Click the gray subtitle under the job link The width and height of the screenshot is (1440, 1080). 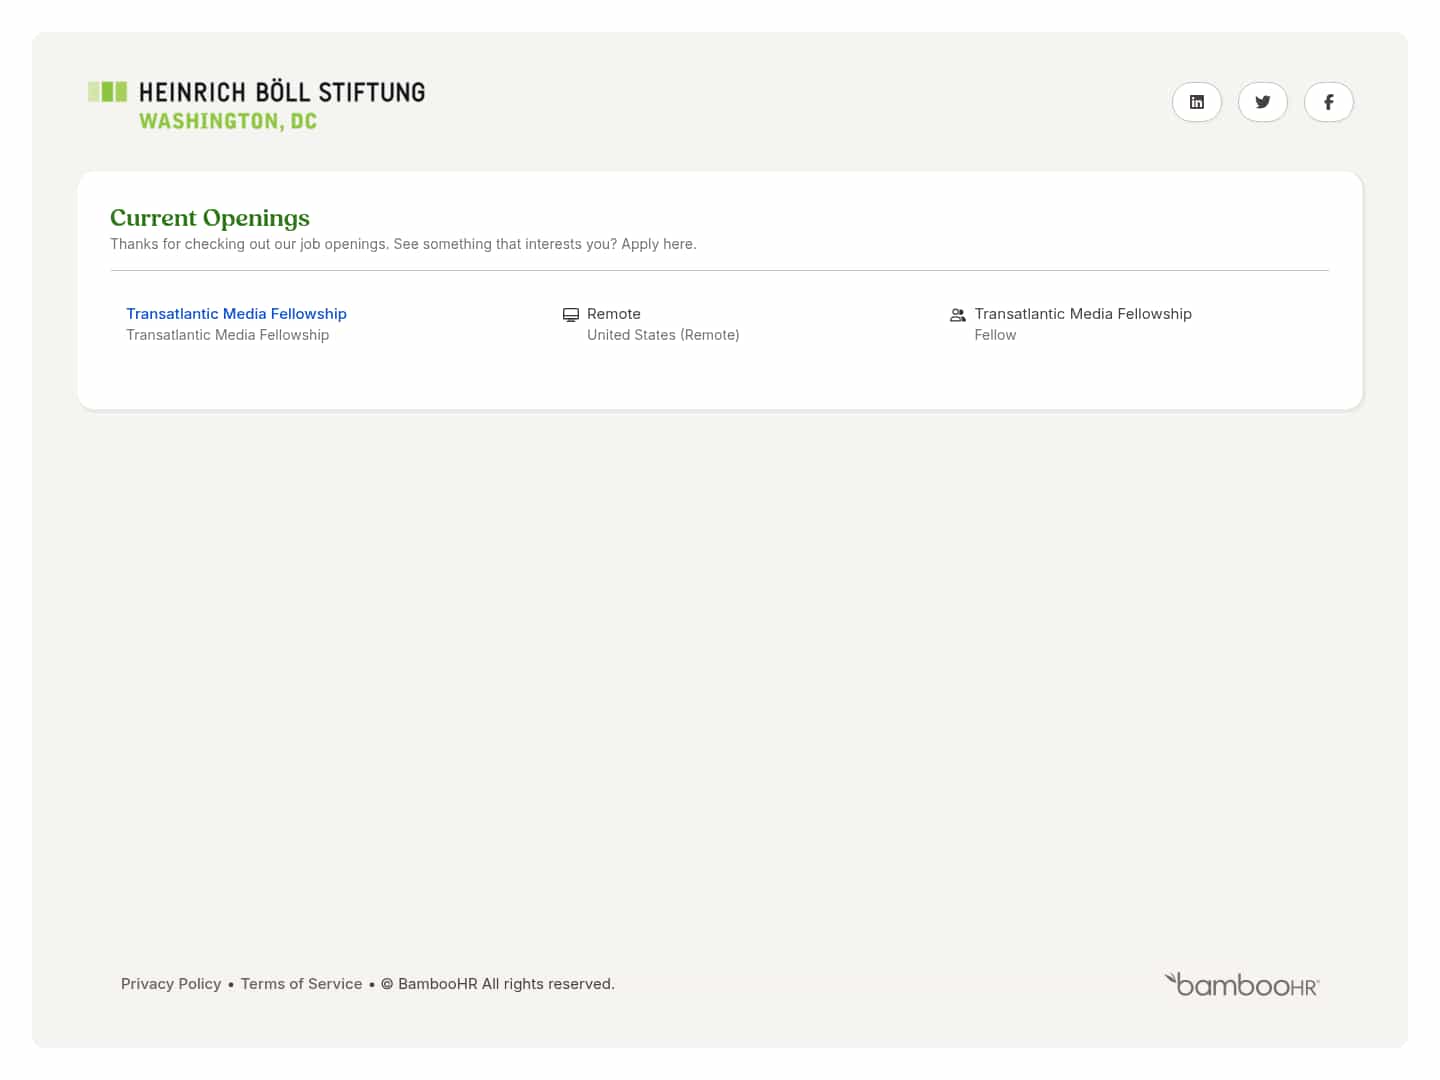coord(227,335)
